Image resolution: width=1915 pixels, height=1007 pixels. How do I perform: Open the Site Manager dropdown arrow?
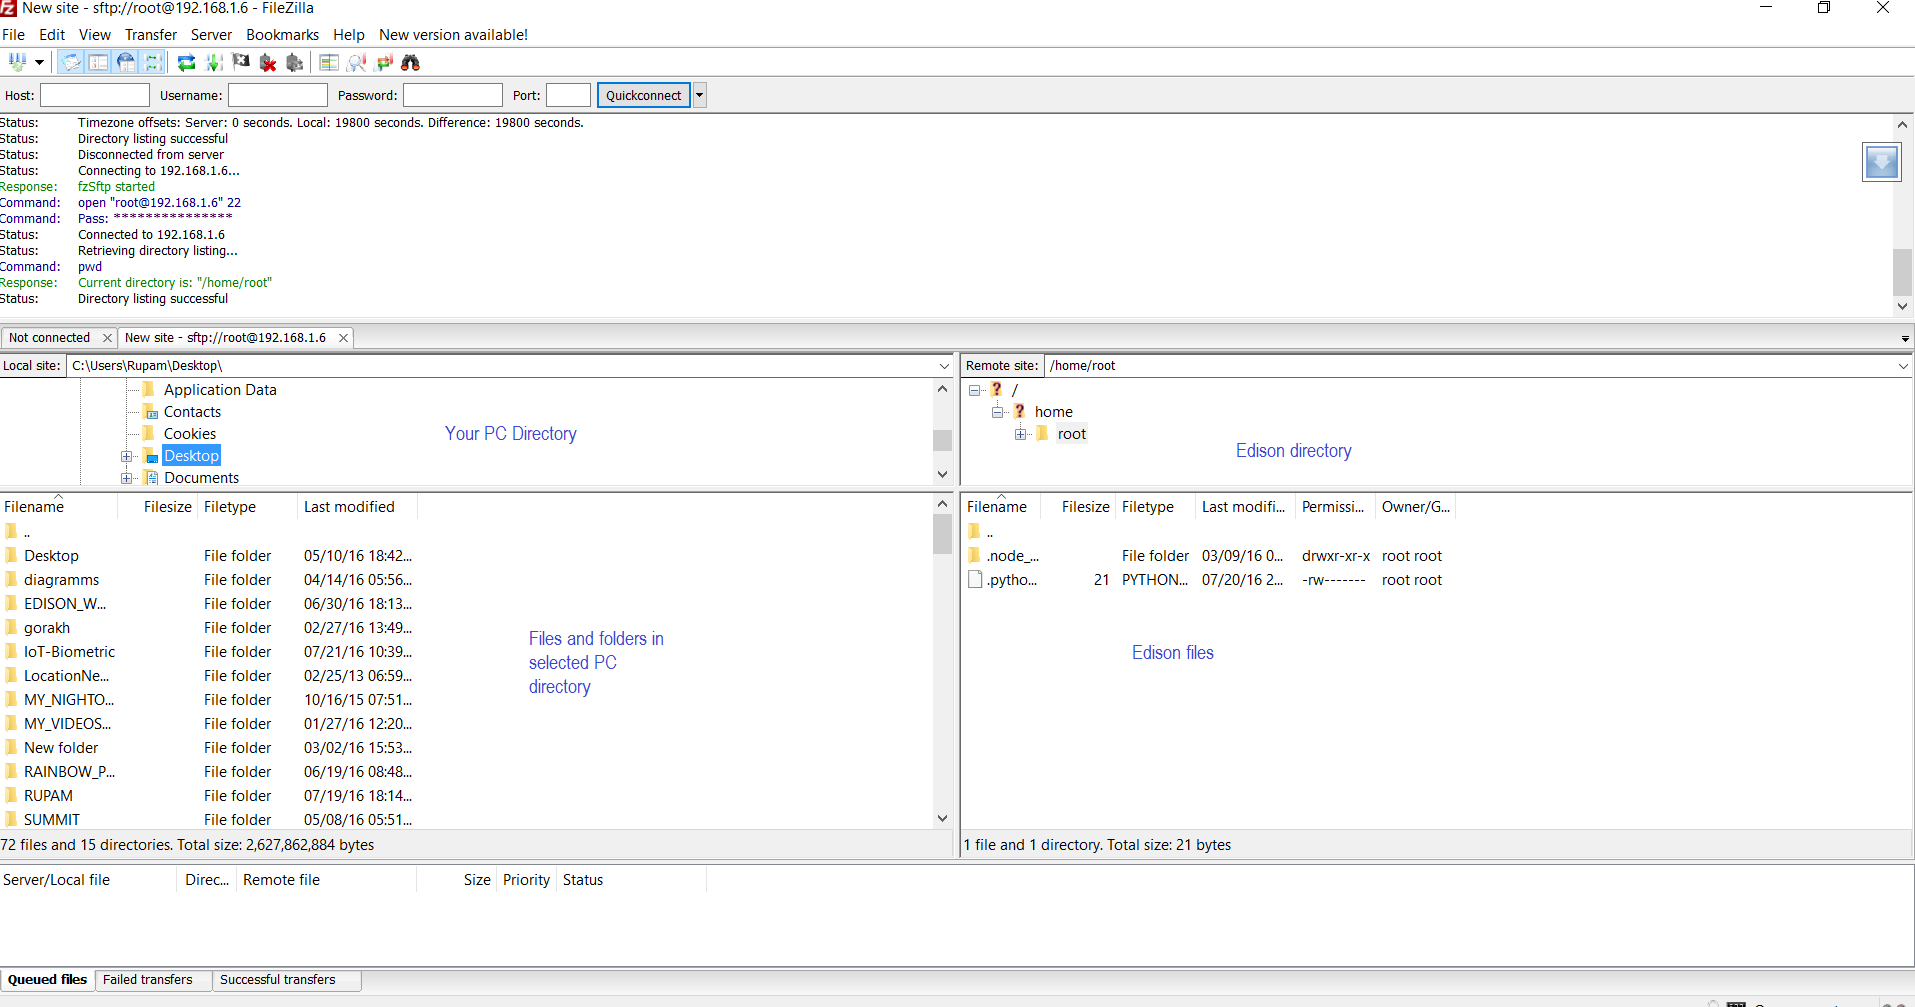[40, 62]
